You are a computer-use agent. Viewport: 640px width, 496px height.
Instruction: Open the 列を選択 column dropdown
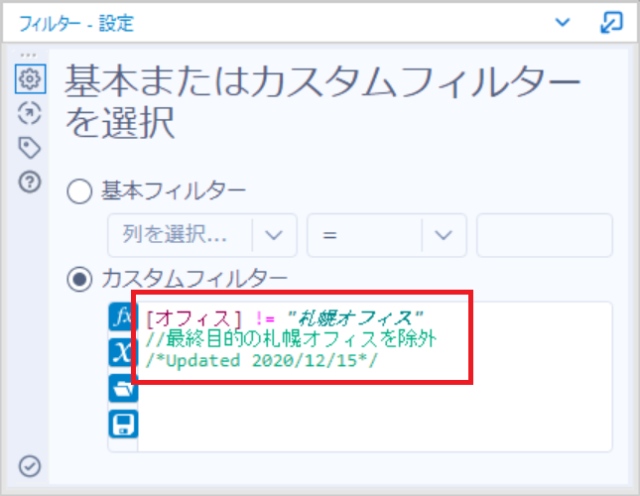click(x=202, y=235)
